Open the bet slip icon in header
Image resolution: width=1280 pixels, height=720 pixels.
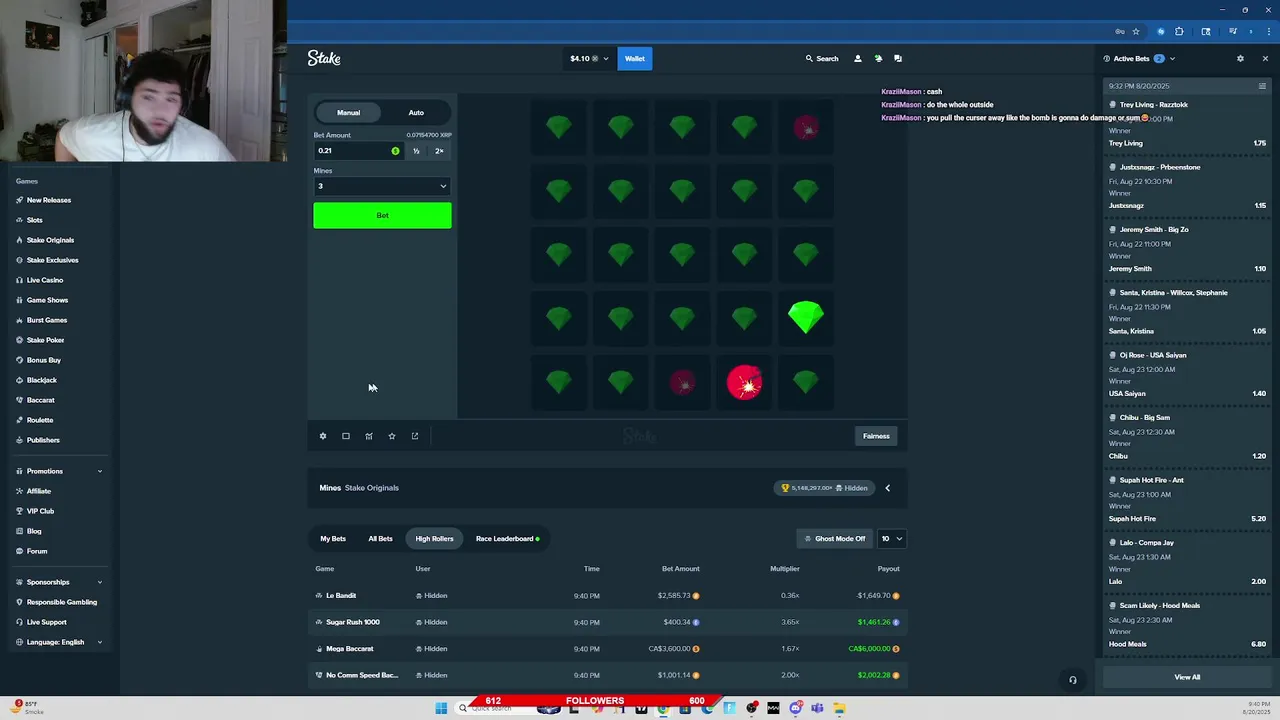pos(898,58)
